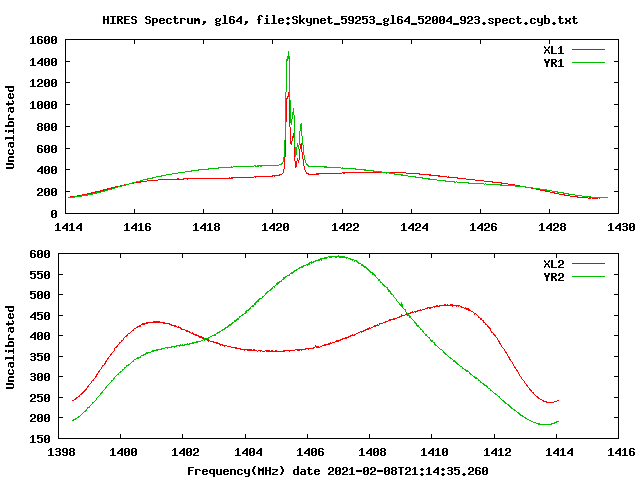This screenshot has width=640, height=480.
Task: Click the 1420 x-axis tick label
Action: [x=275, y=227]
